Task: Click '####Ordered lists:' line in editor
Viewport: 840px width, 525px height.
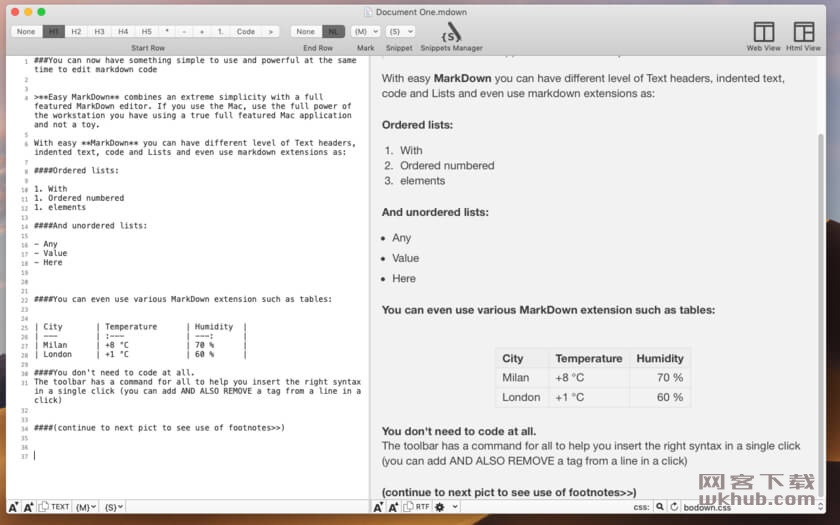Action: click(76, 170)
